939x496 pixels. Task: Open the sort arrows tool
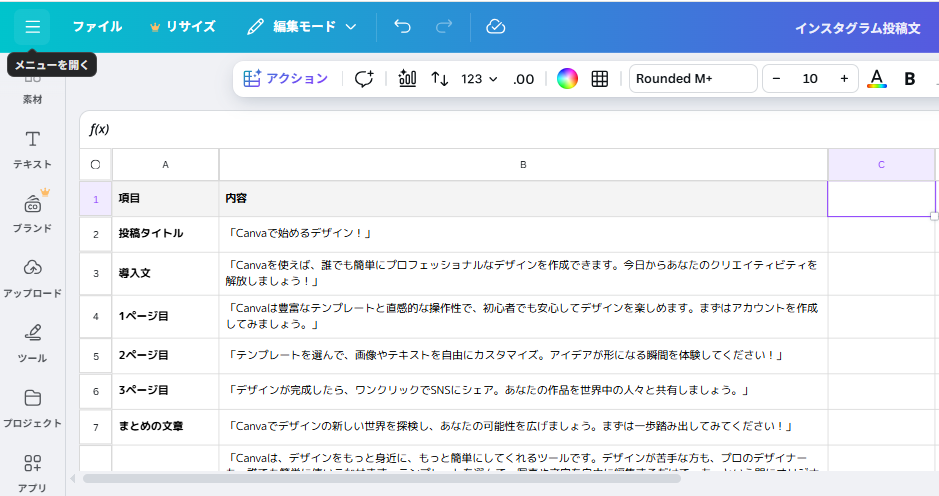point(440,78)
